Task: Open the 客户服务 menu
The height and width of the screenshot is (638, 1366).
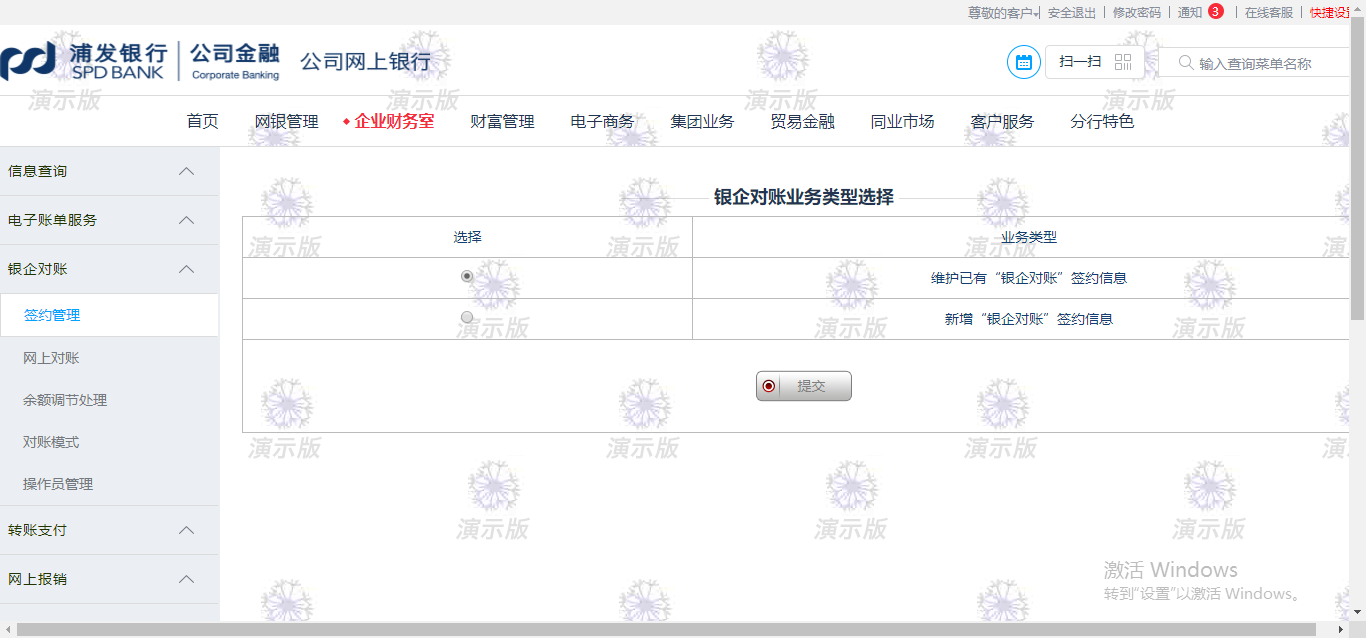Action: (x=1003, y=122)
